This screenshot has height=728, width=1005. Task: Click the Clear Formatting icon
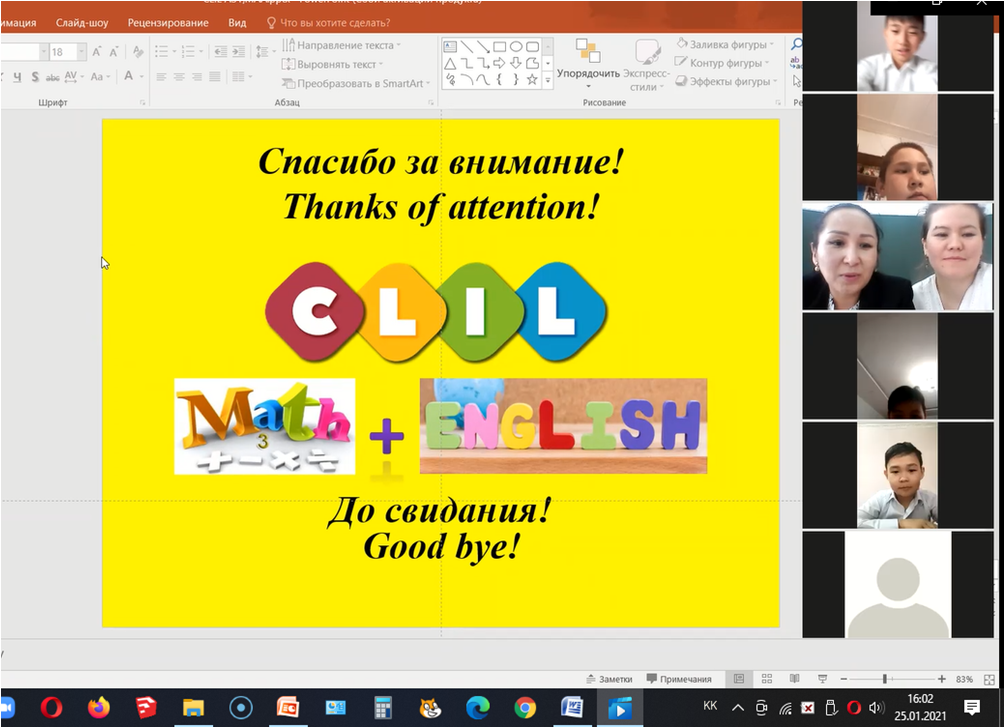pyautogui.click(x=137, y=52)
